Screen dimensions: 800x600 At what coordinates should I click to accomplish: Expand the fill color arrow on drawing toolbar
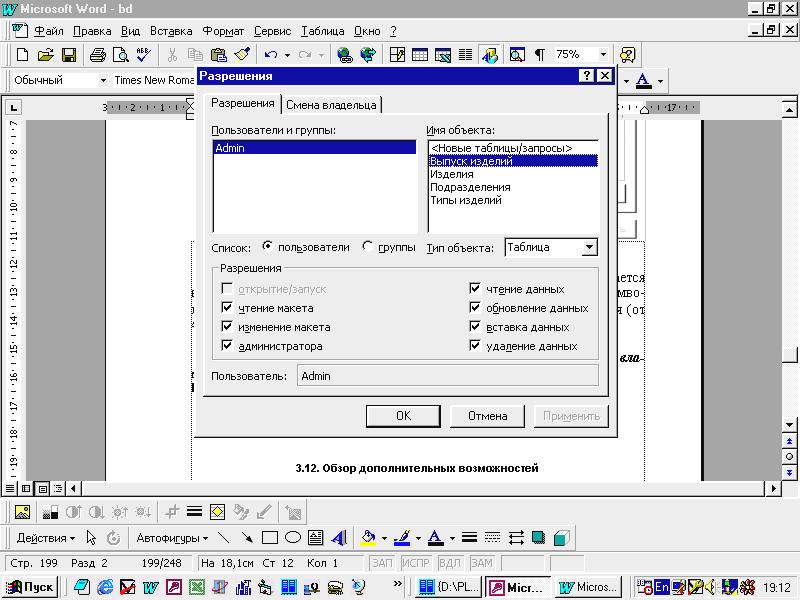pyautogui.click(x=384, y=538)
